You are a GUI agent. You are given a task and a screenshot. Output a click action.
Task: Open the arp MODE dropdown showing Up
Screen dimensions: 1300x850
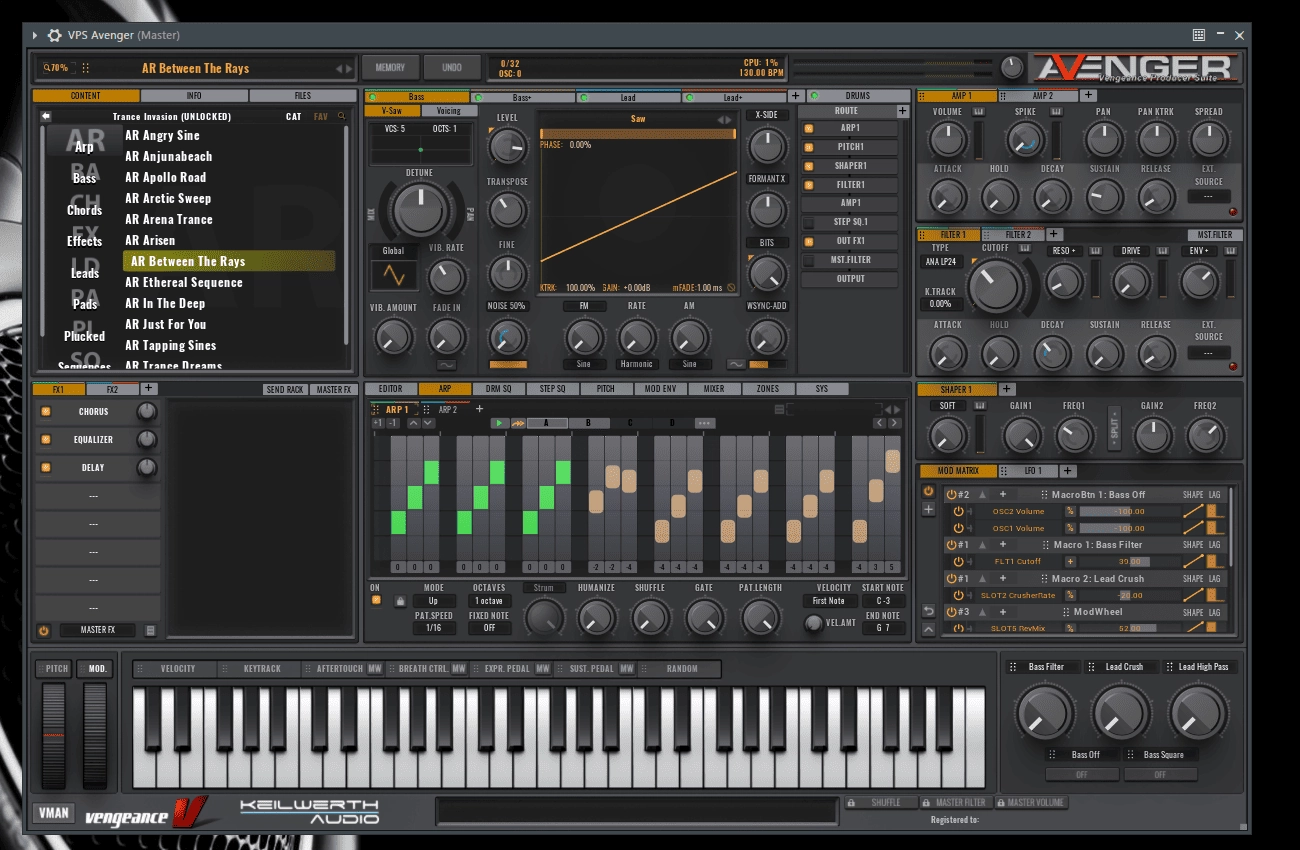[434, 601]
